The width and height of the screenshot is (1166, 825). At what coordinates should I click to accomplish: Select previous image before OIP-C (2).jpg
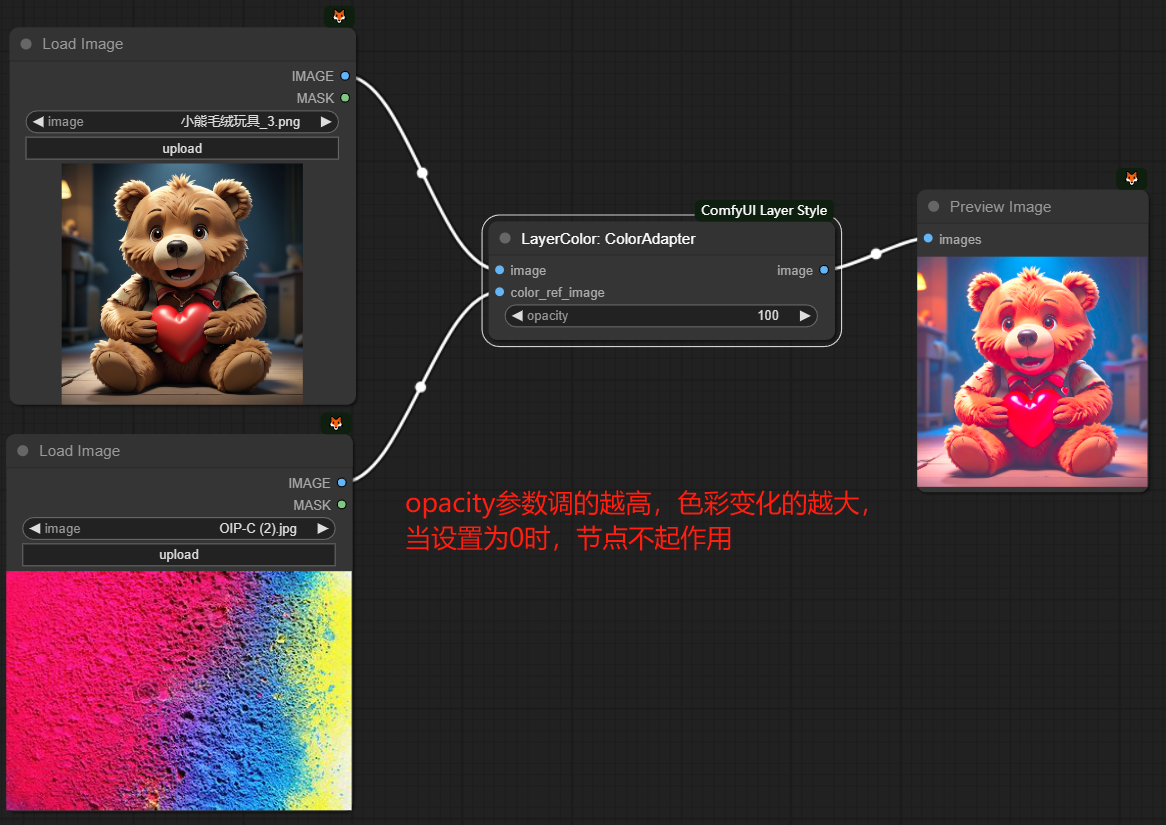point(35,528)
